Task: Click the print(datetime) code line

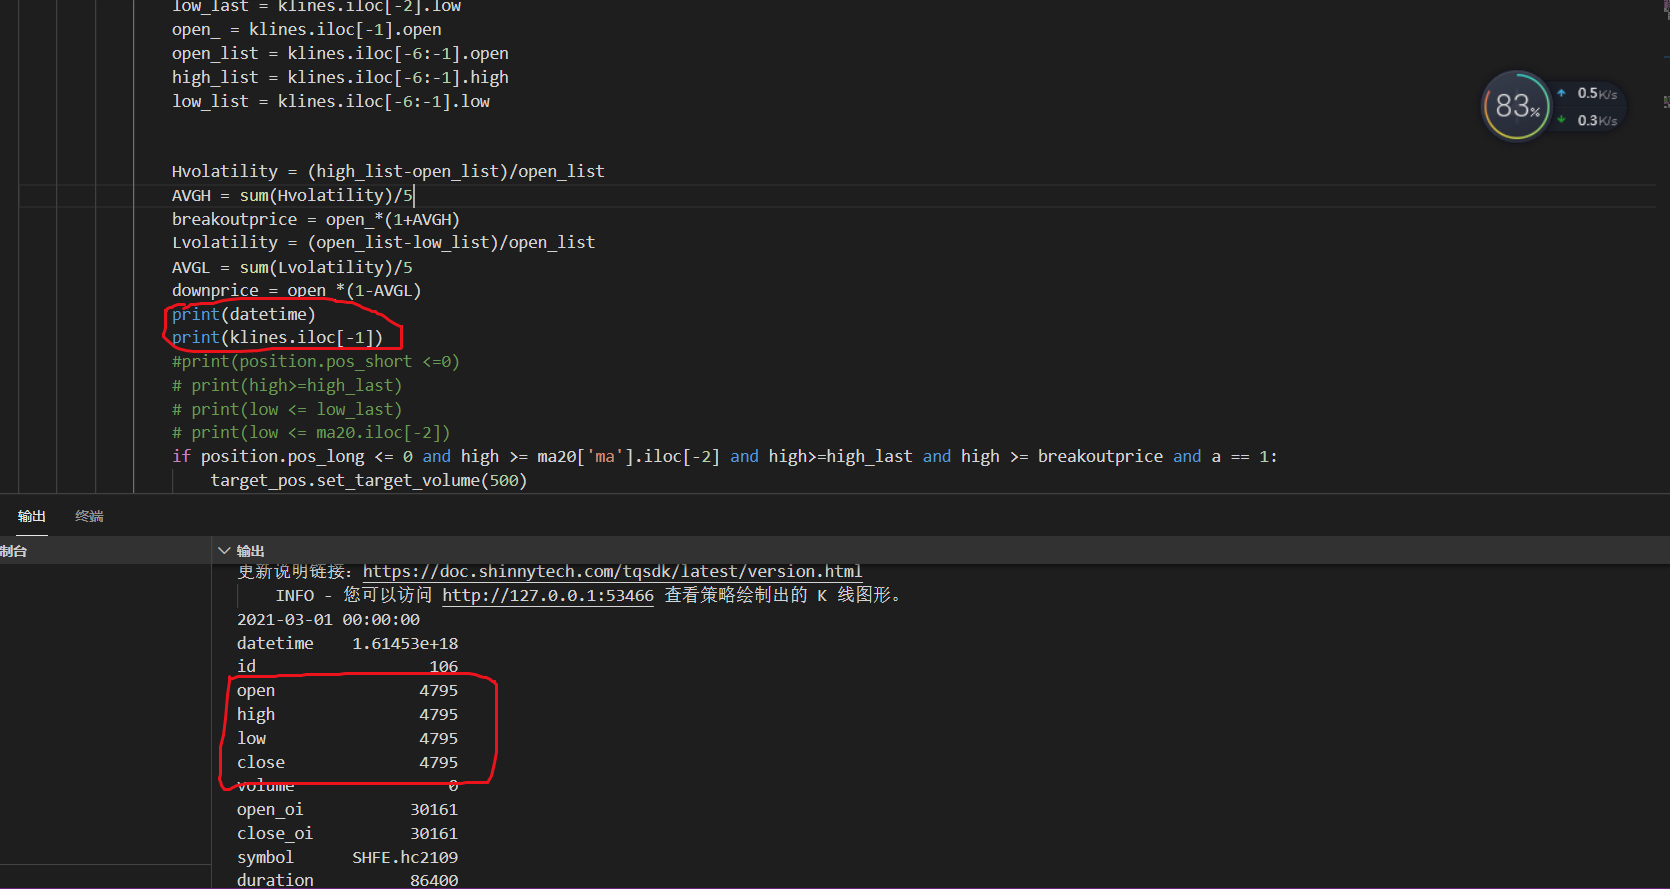Action: click(x=243, y=314)
